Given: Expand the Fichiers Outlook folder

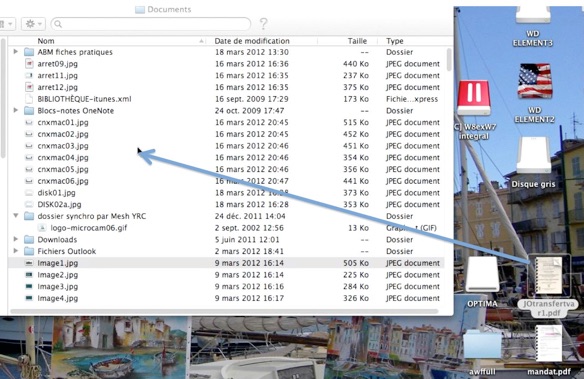Looking at the screenshot, I should 16,251.
